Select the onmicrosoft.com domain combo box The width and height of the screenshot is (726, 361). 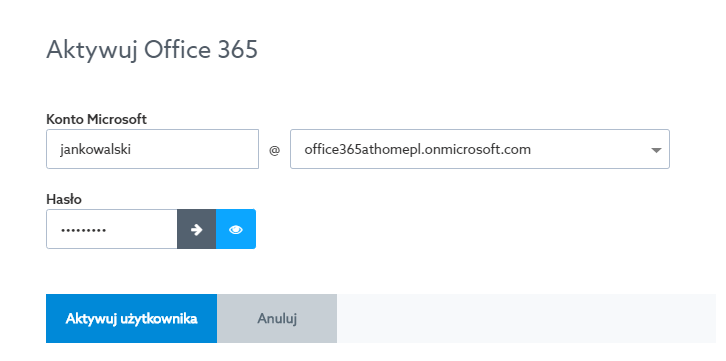480,149
